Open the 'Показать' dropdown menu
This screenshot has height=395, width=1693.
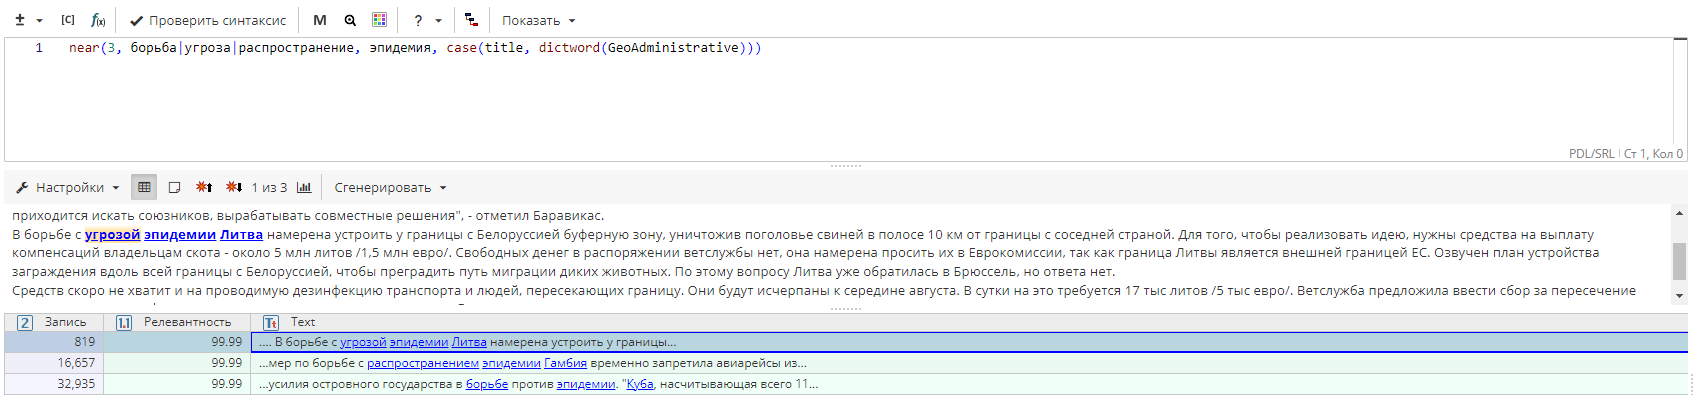(539, 20)
